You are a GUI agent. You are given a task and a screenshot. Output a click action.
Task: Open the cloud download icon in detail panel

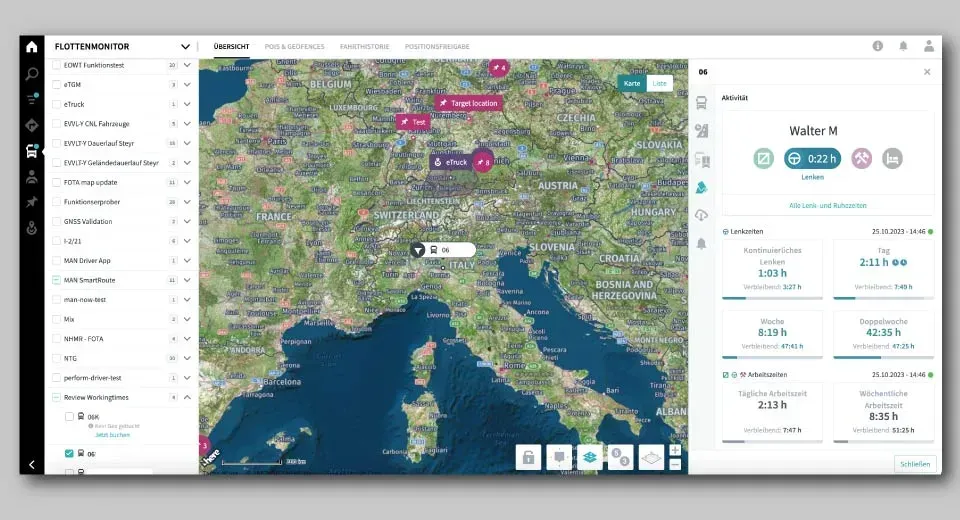[x=702, y=215]
